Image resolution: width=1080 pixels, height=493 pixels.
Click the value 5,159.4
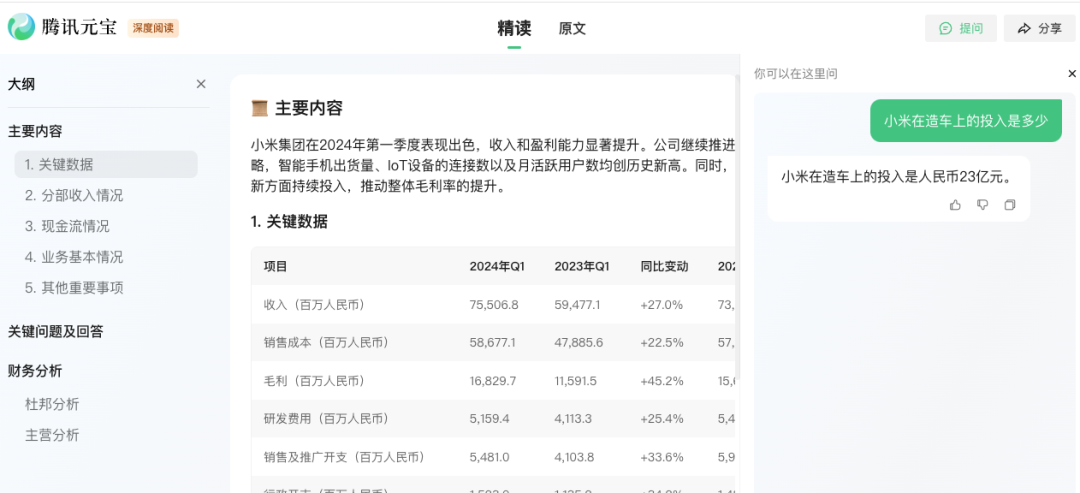point(489,419)
